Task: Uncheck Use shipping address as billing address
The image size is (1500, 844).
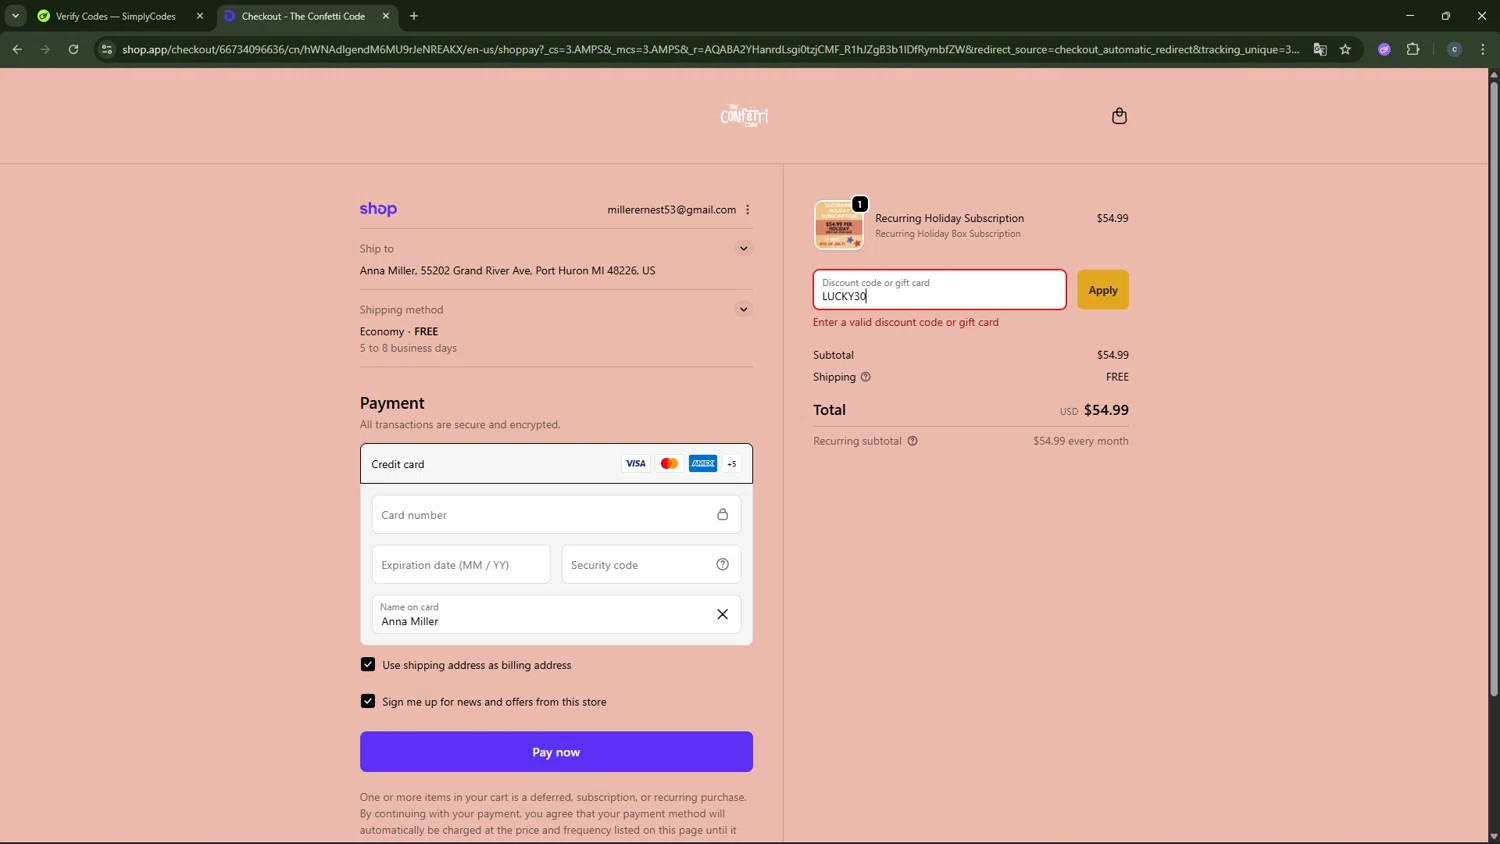Action: pos(368,665)
